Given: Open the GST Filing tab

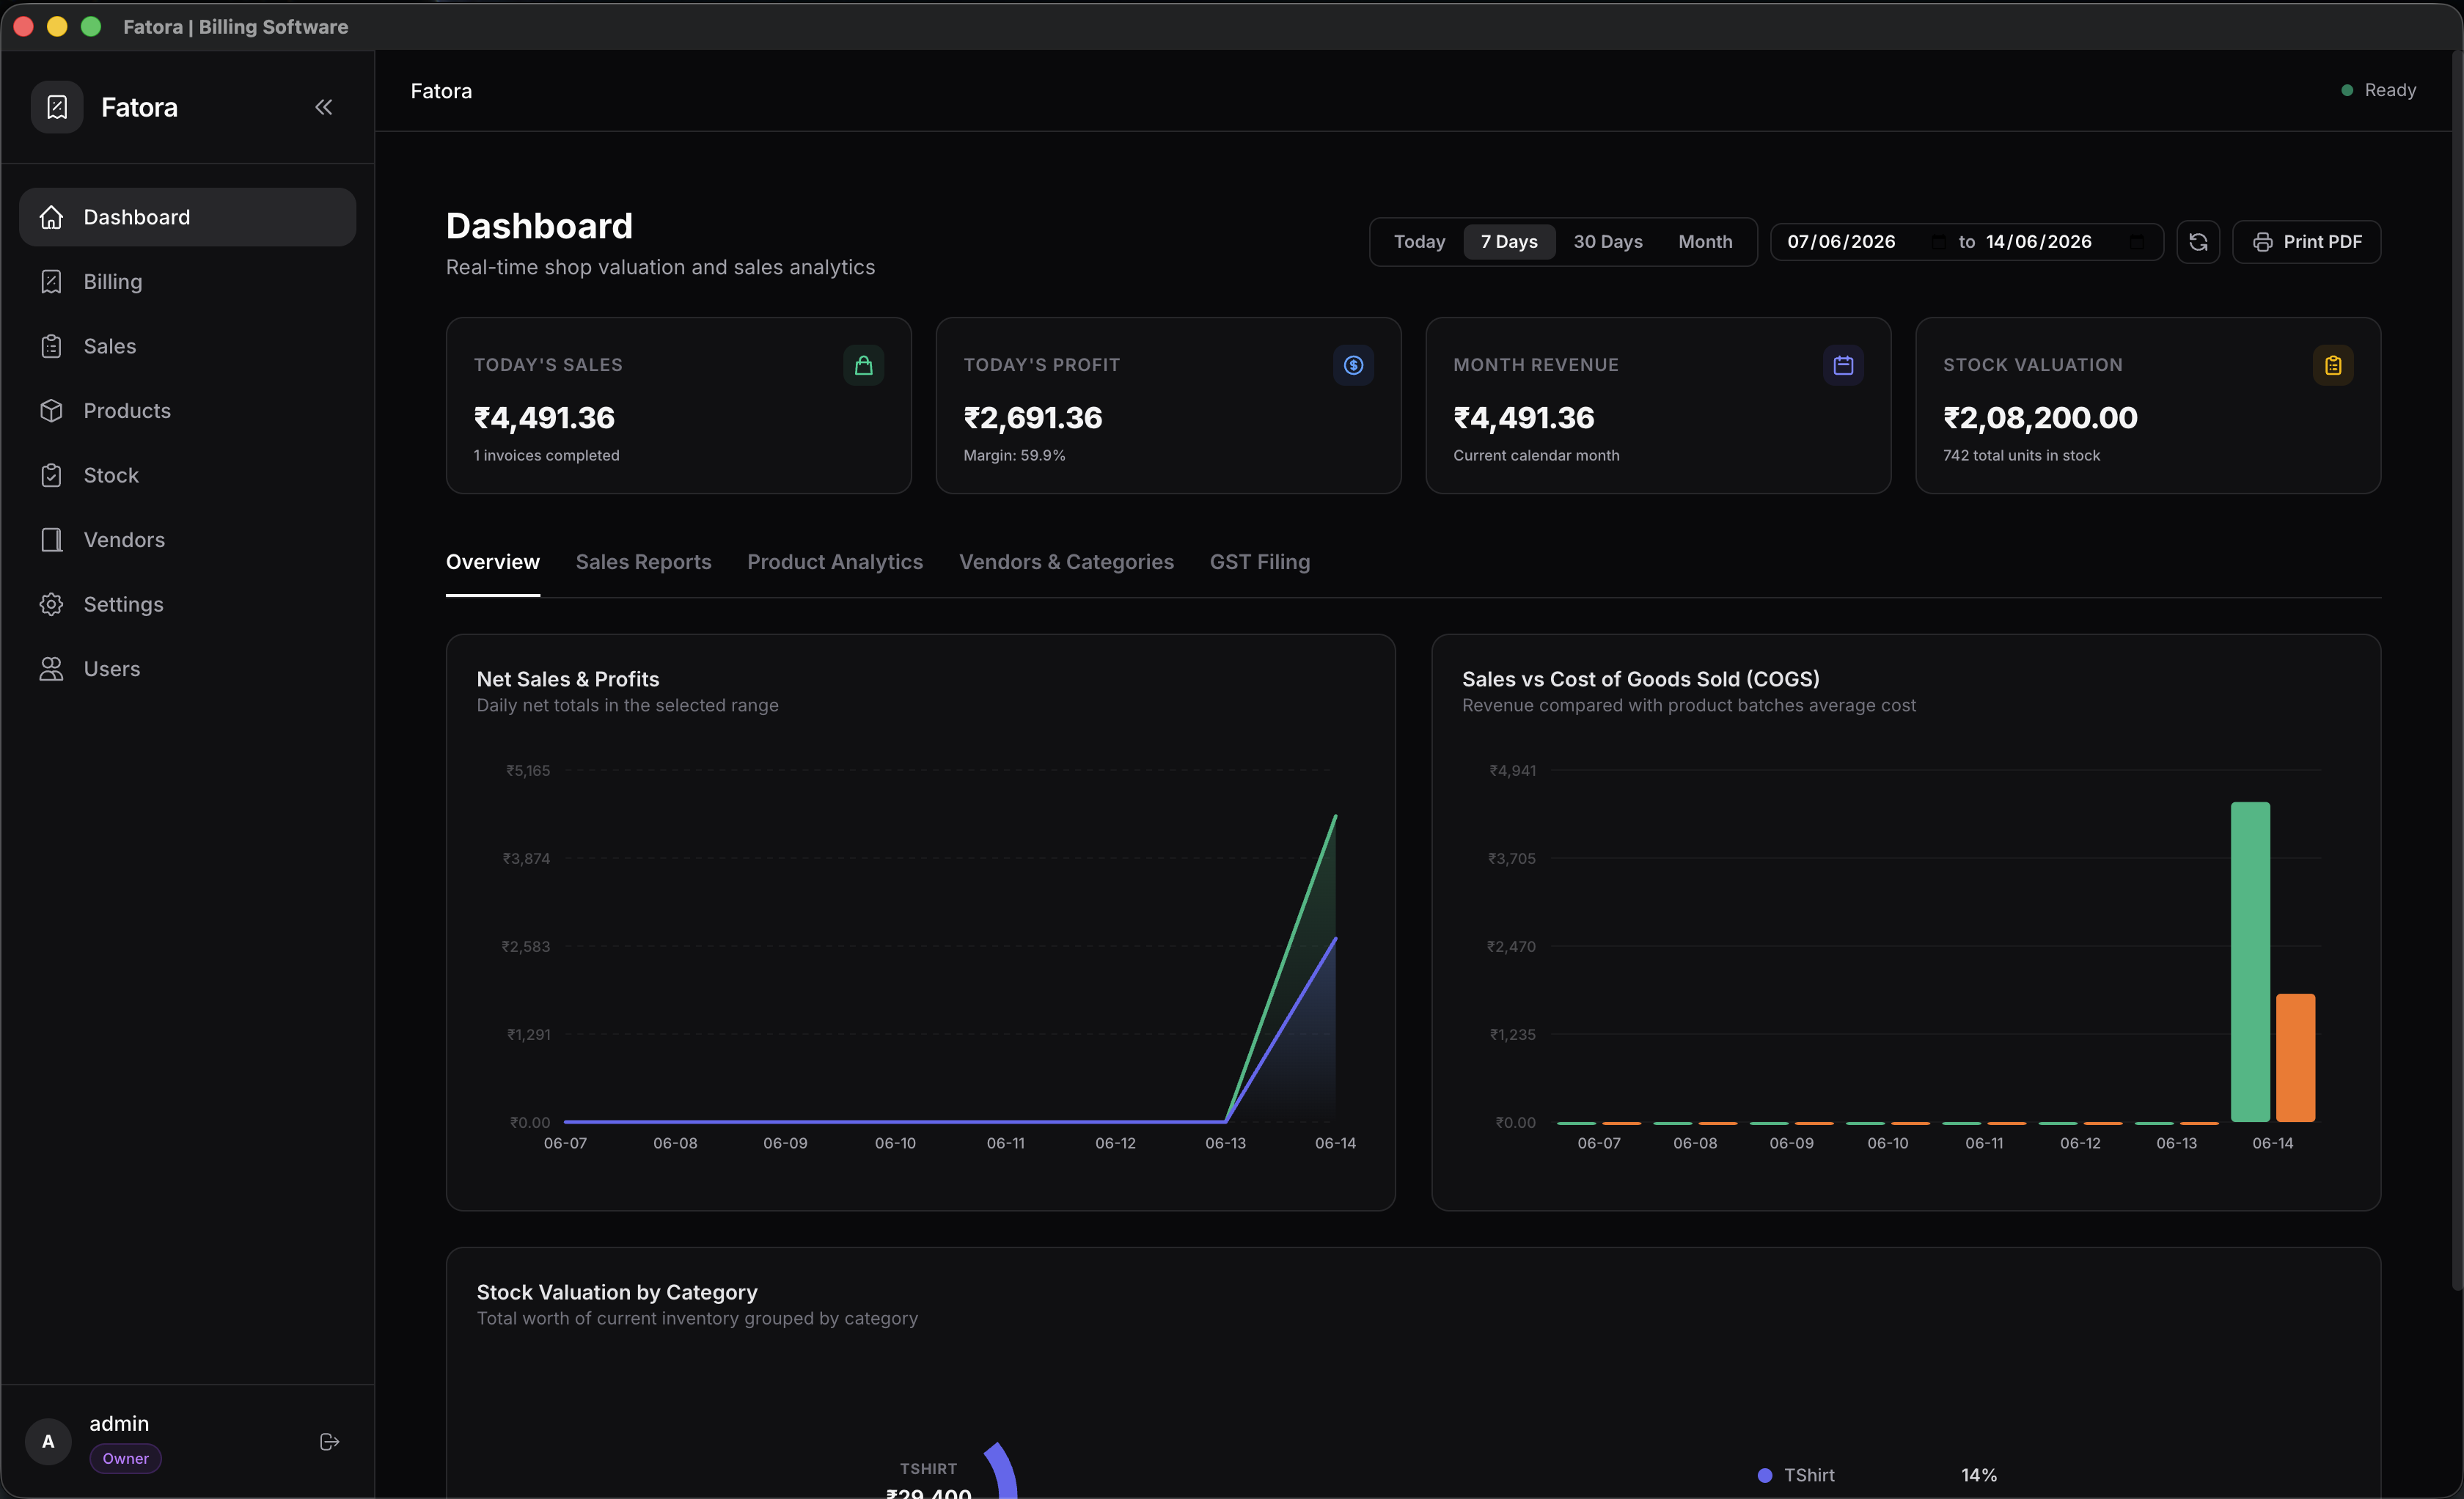Looking at the screenshot, I should (x=1260, y=562).
